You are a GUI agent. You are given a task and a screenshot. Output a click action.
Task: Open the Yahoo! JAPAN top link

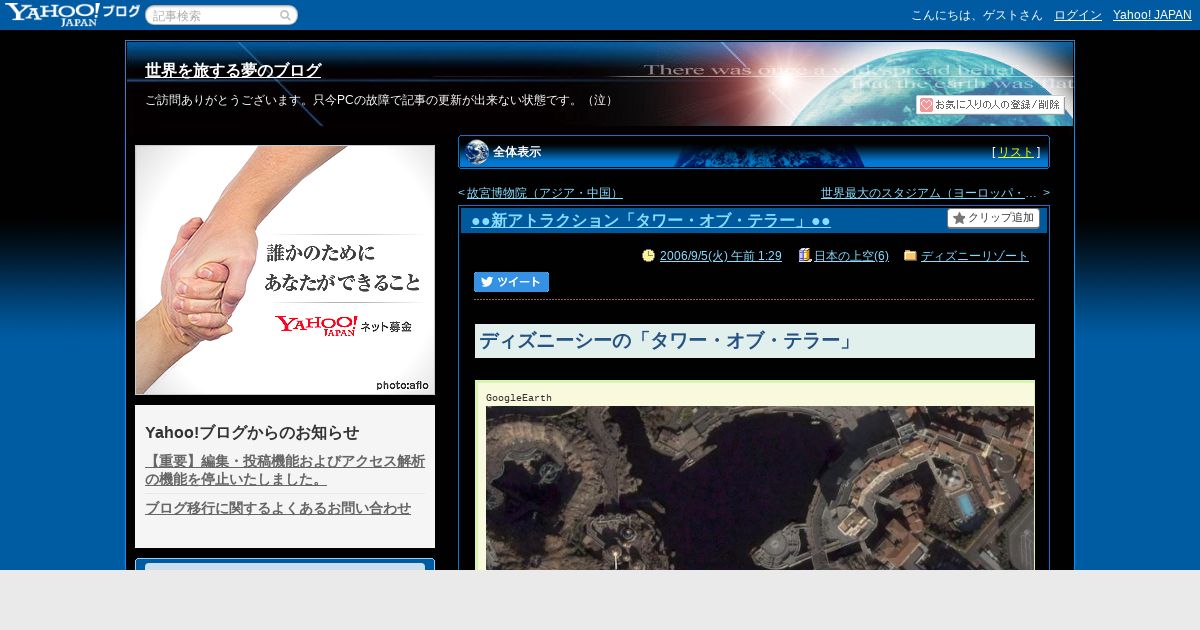[x=1152, y=15]
